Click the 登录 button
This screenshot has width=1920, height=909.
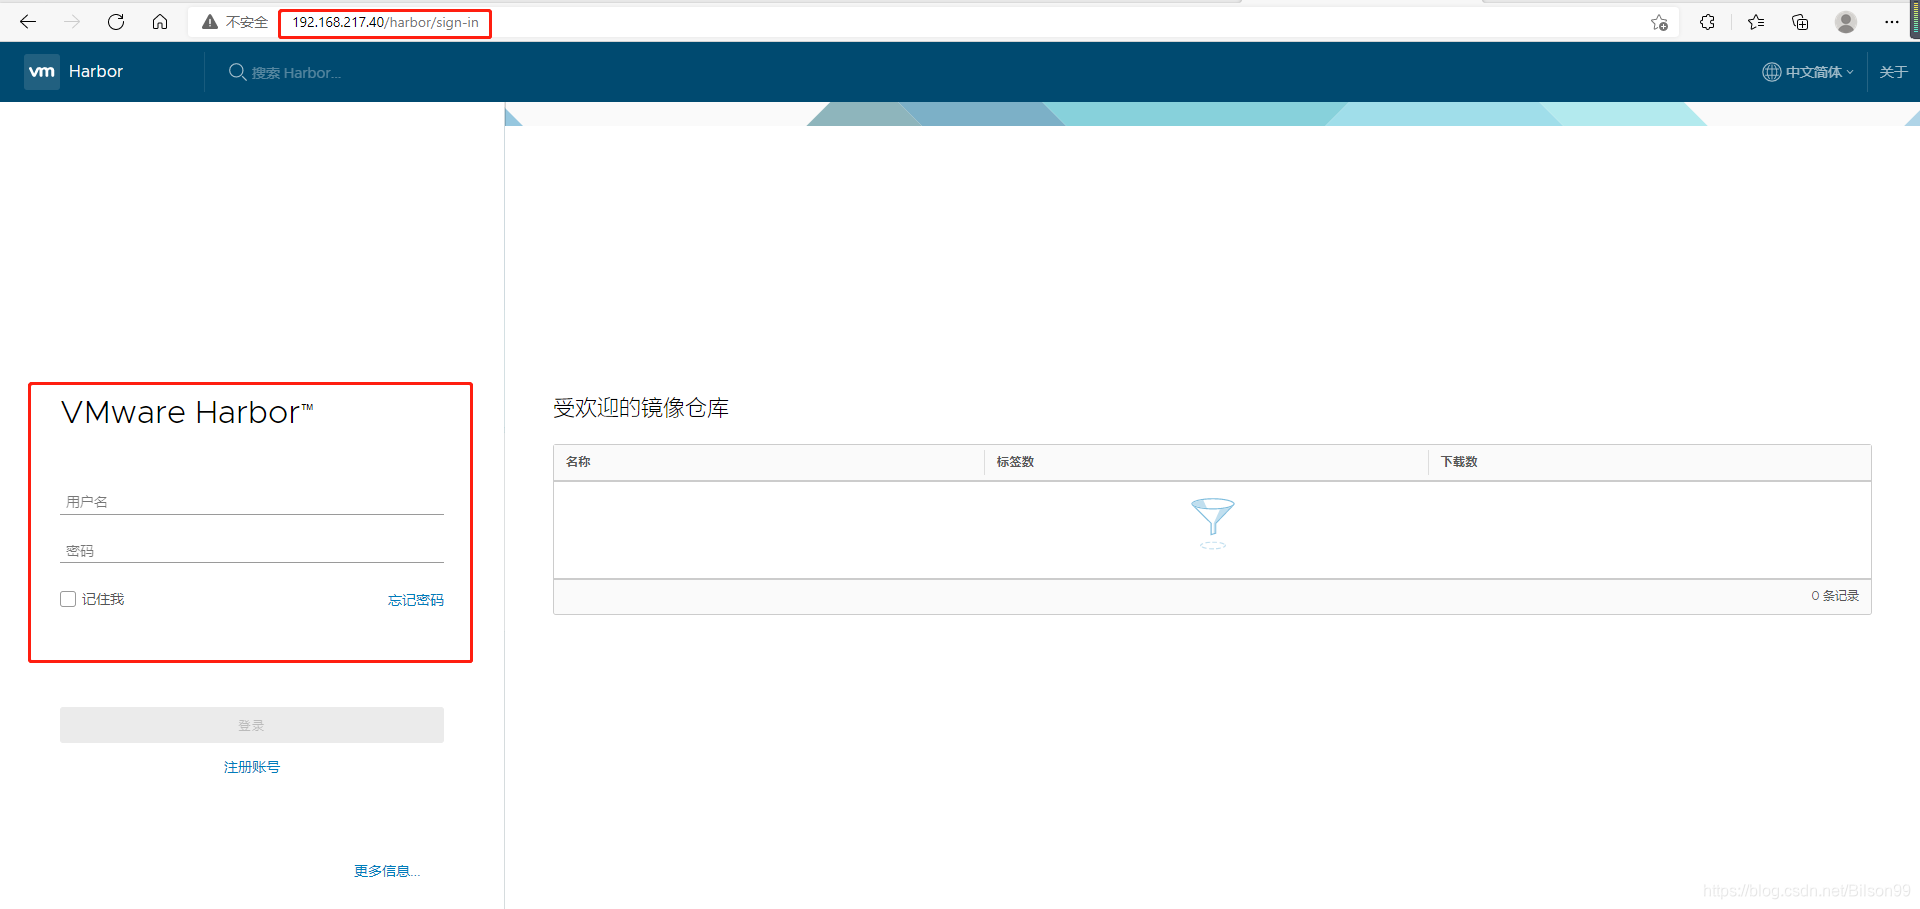click(x=252, y=725)
